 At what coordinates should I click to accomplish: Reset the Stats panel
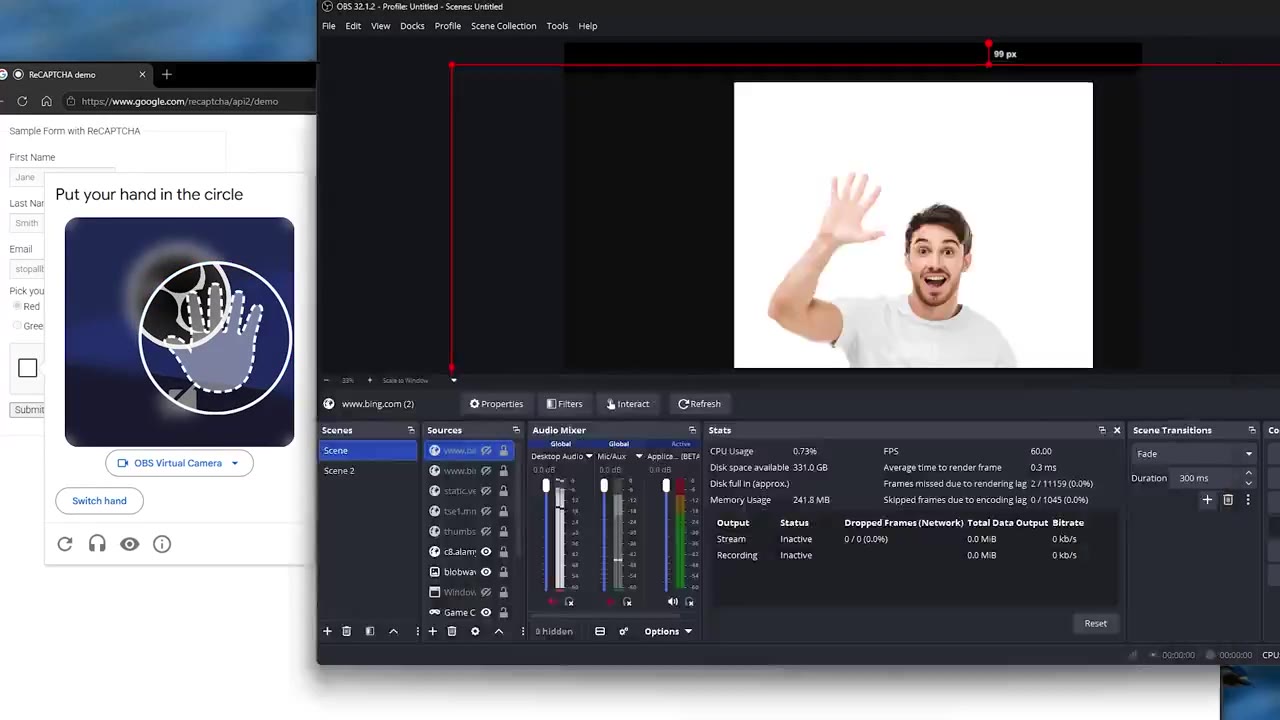tap(1096, 623)
